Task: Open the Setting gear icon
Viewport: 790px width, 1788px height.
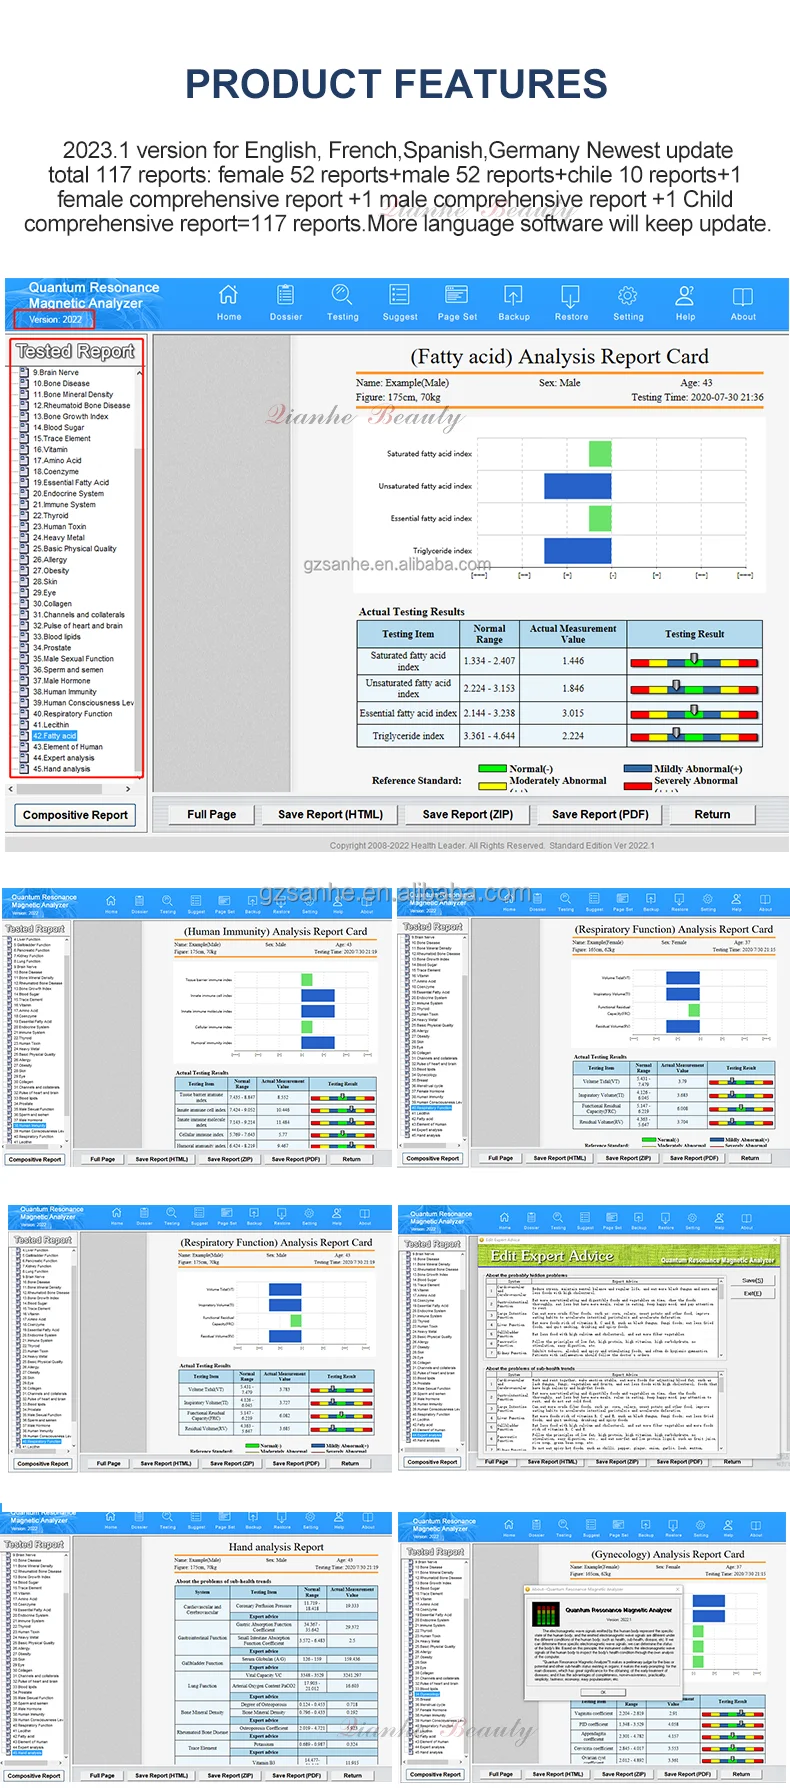Action: [628, 296]
